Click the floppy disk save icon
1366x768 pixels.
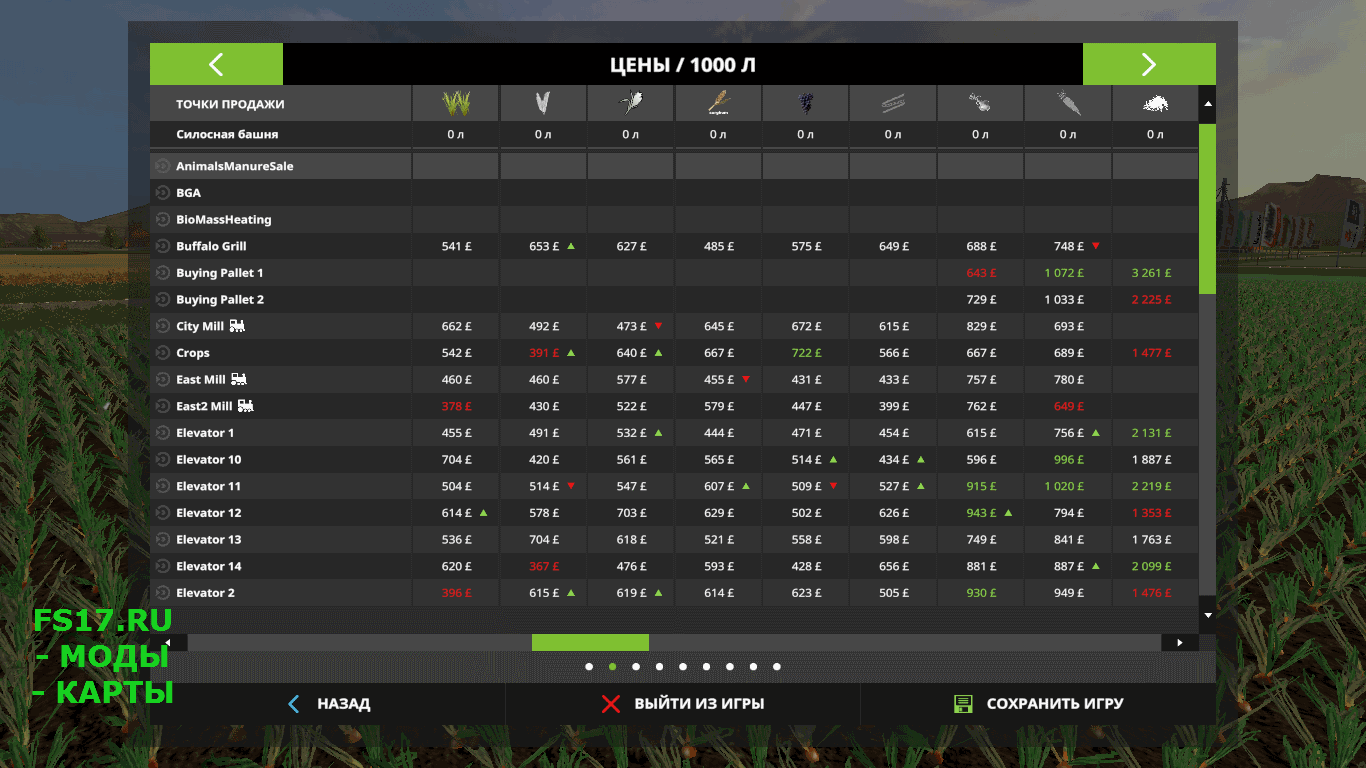[963, 704]
